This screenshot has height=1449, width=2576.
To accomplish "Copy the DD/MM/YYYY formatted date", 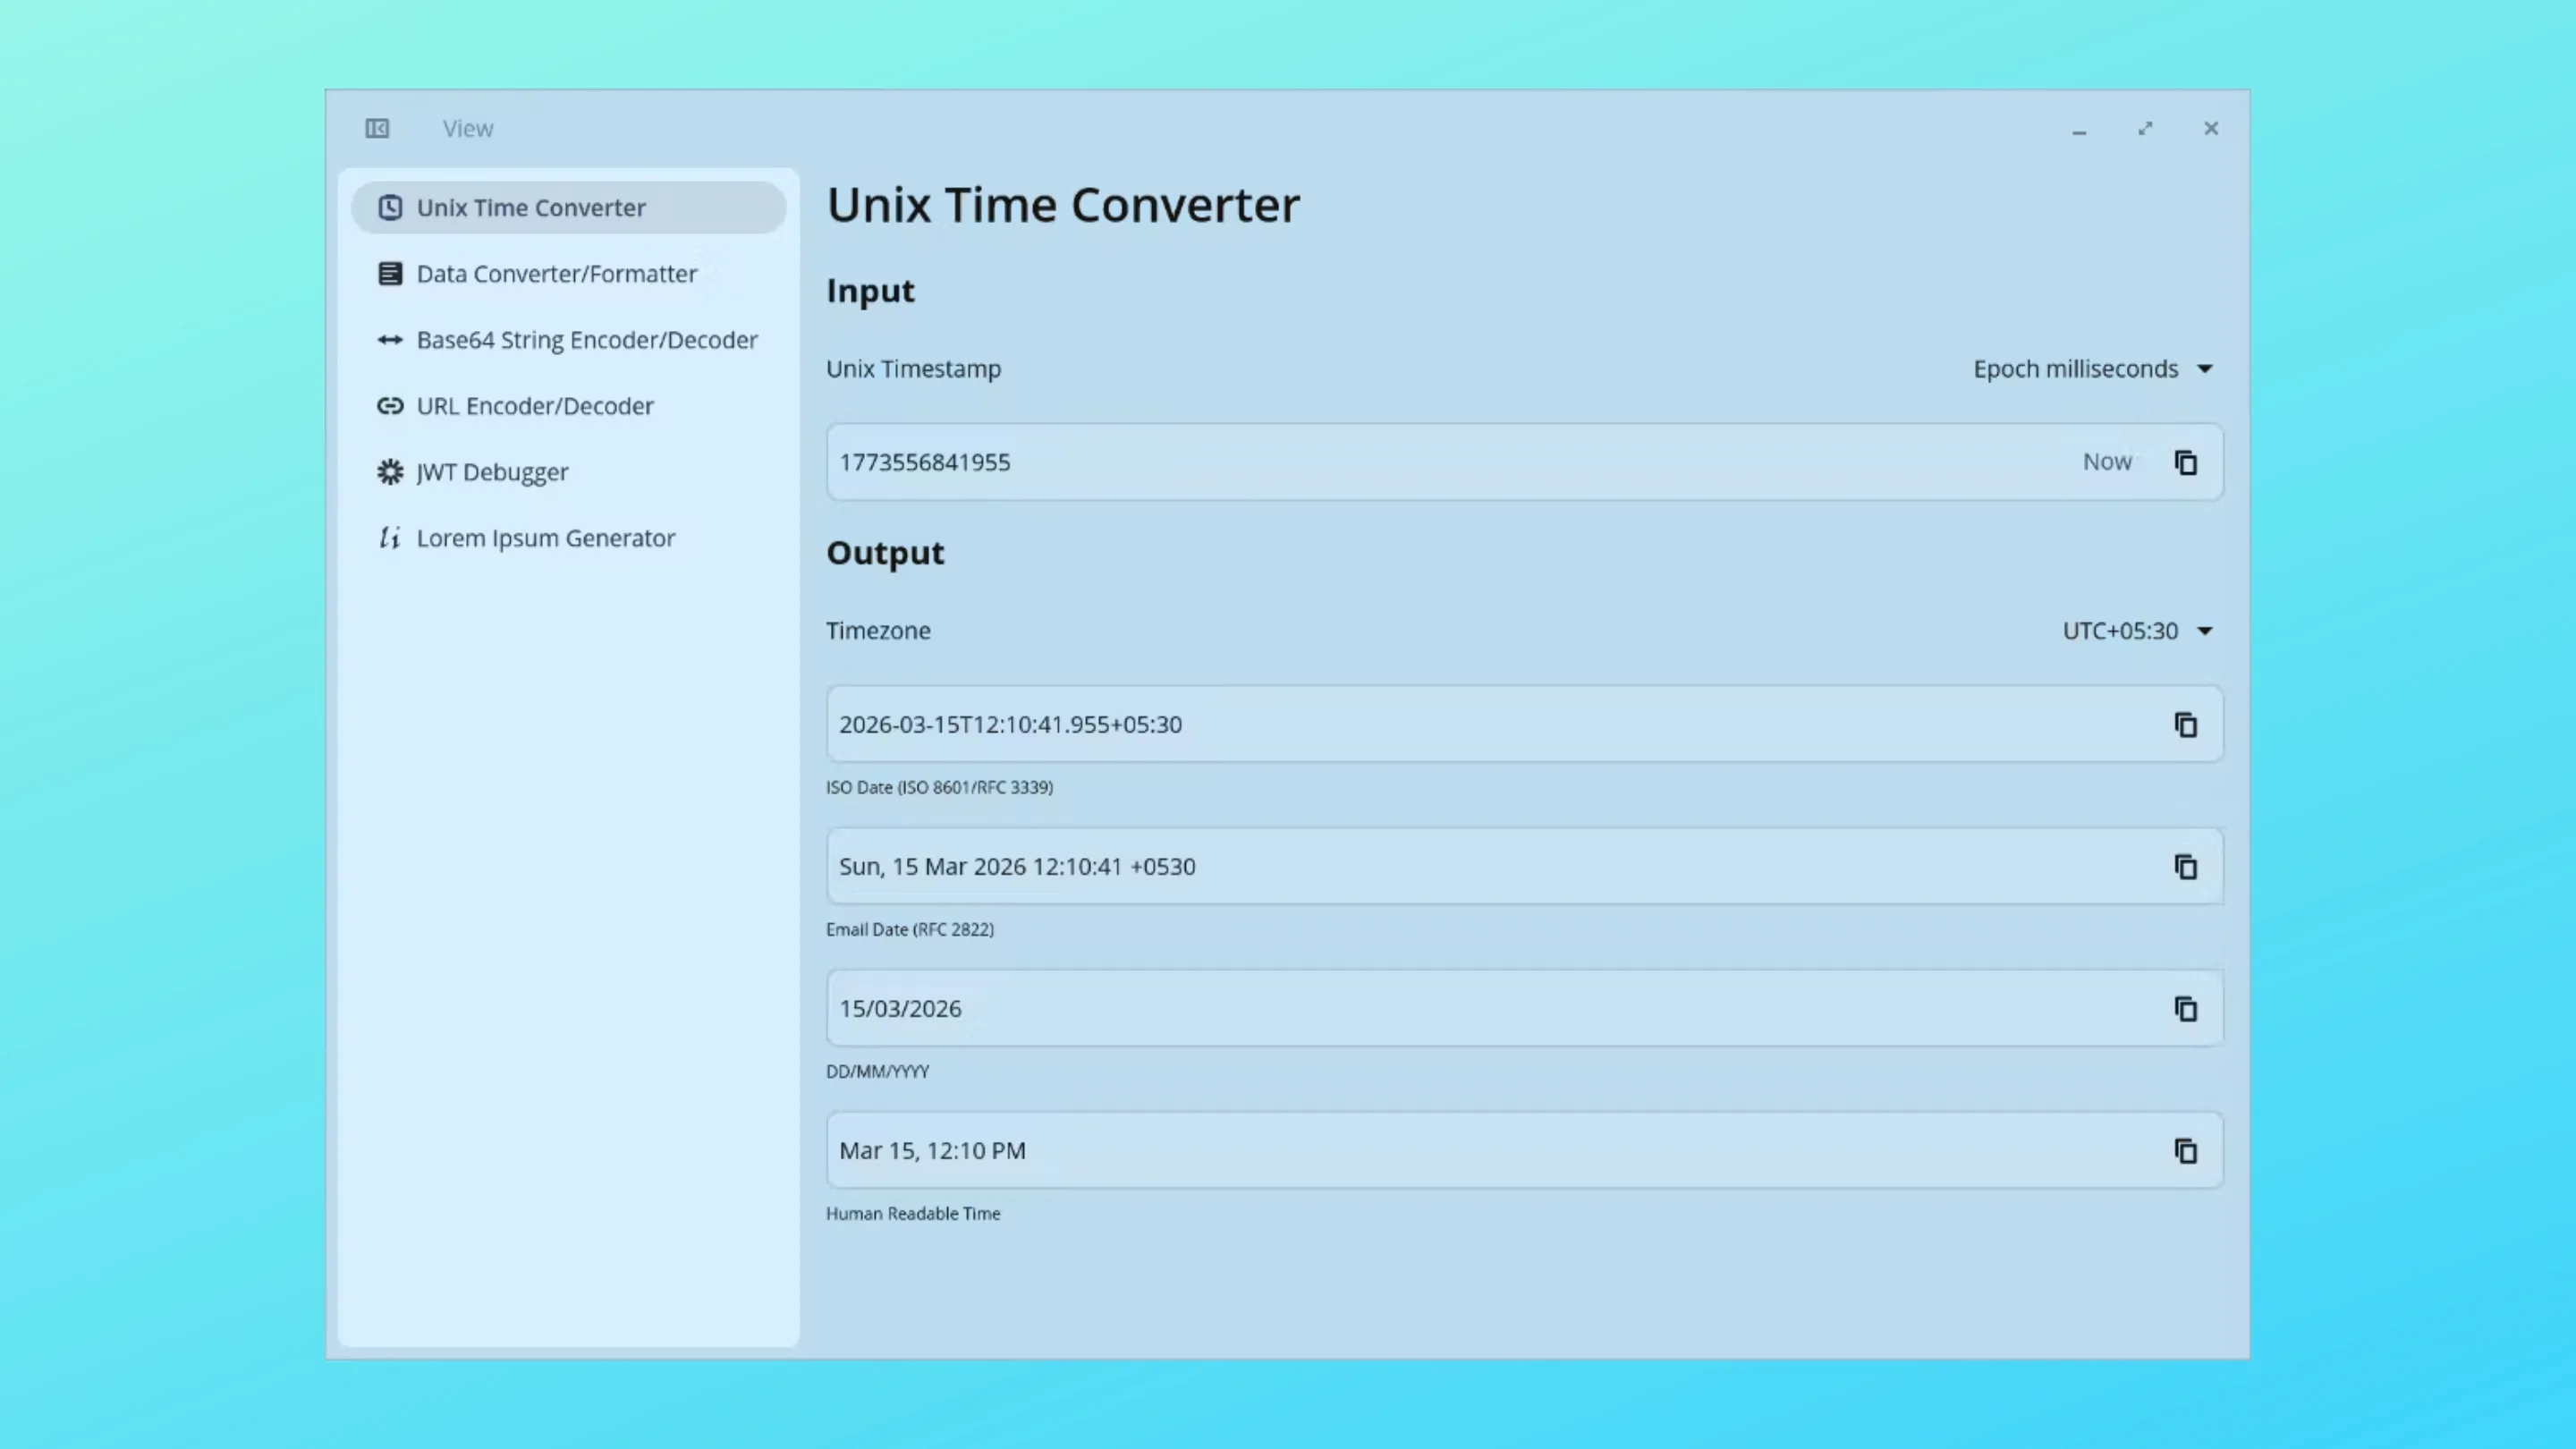I will [x=2185, y=1009].
